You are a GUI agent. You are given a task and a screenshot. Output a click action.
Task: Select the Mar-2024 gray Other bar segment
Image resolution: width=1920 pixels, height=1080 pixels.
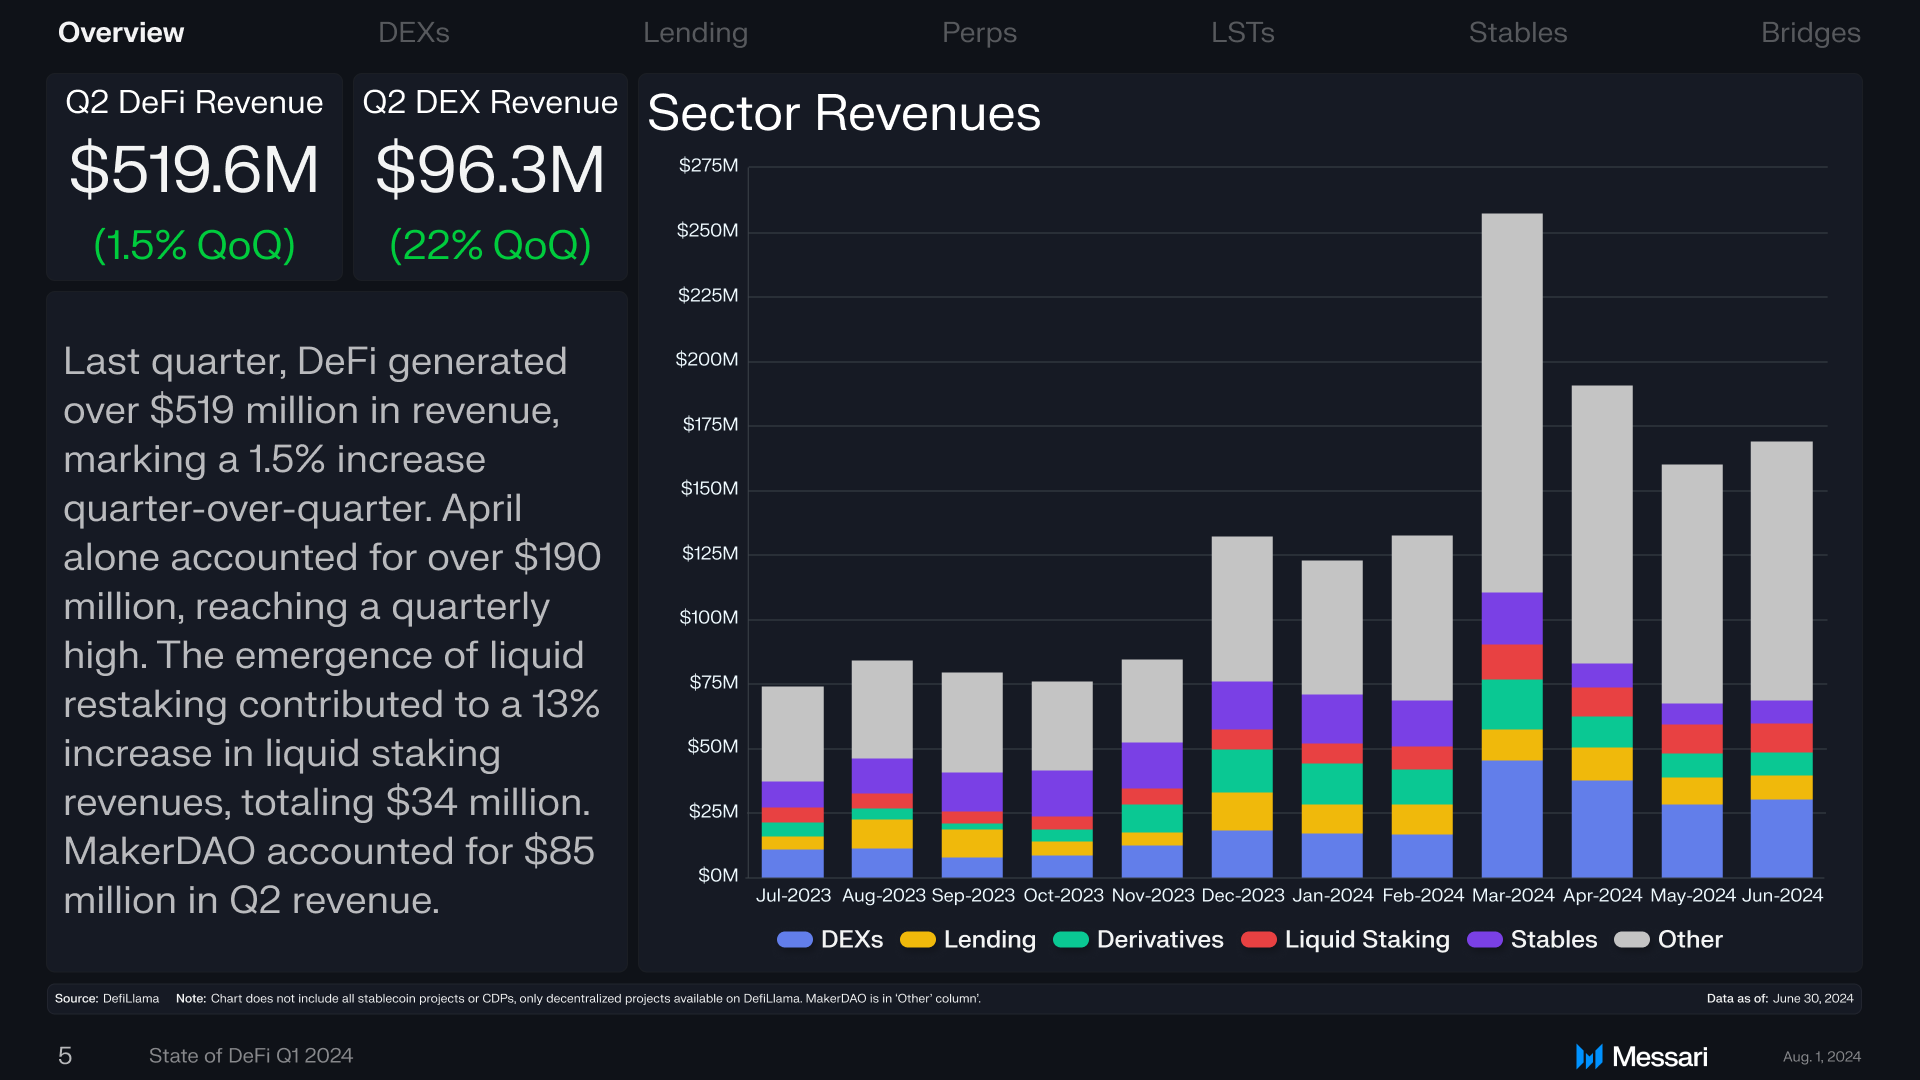click(1512, 403)
